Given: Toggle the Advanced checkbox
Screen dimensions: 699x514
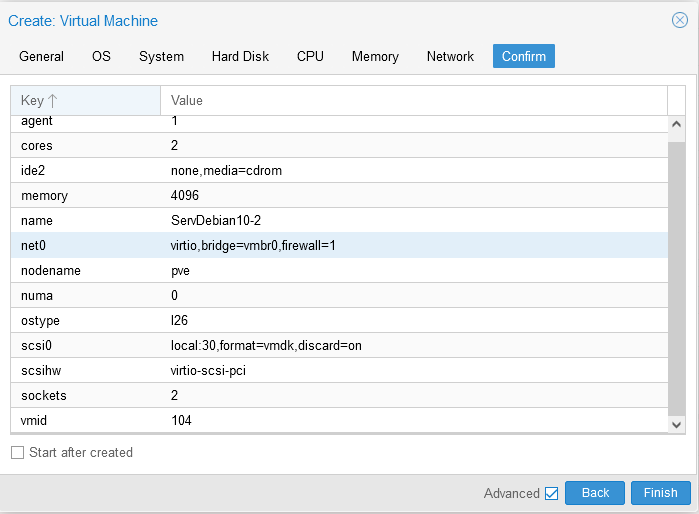Looking at the screenshot, I should click(551, 493).
